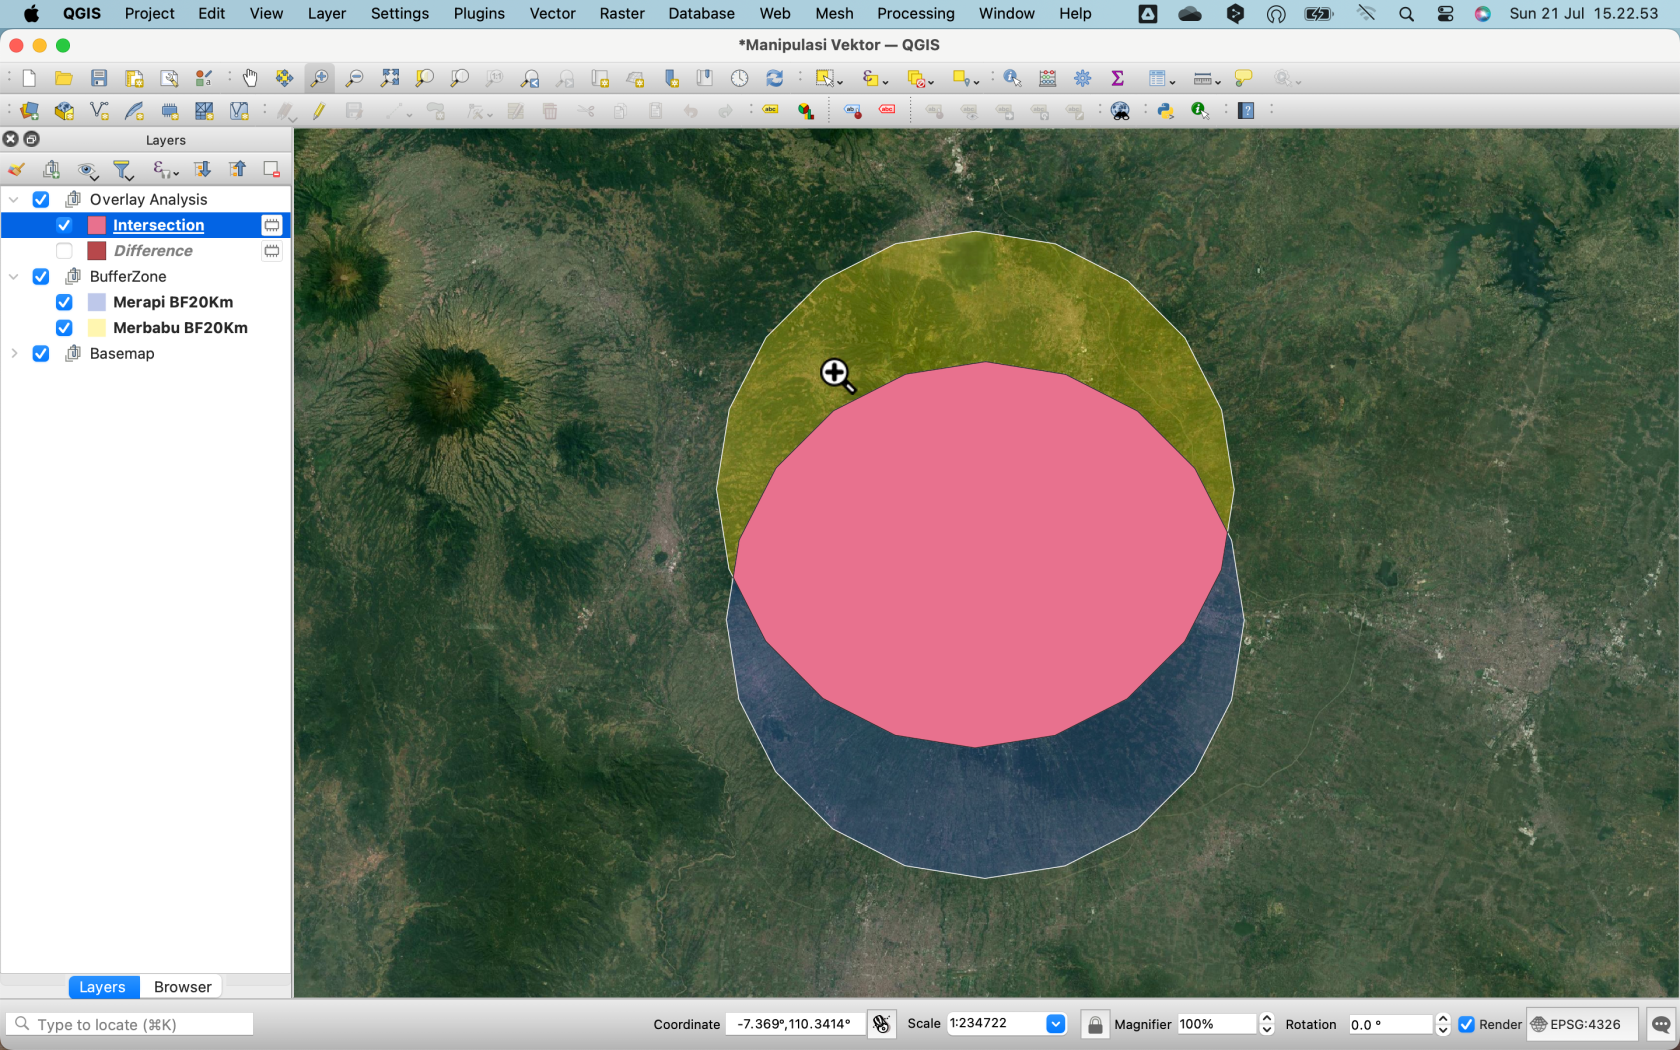Open the Plugins menu
Image resolution: width=1680 pixels, height=1050 pixels.
pos(479,13)
